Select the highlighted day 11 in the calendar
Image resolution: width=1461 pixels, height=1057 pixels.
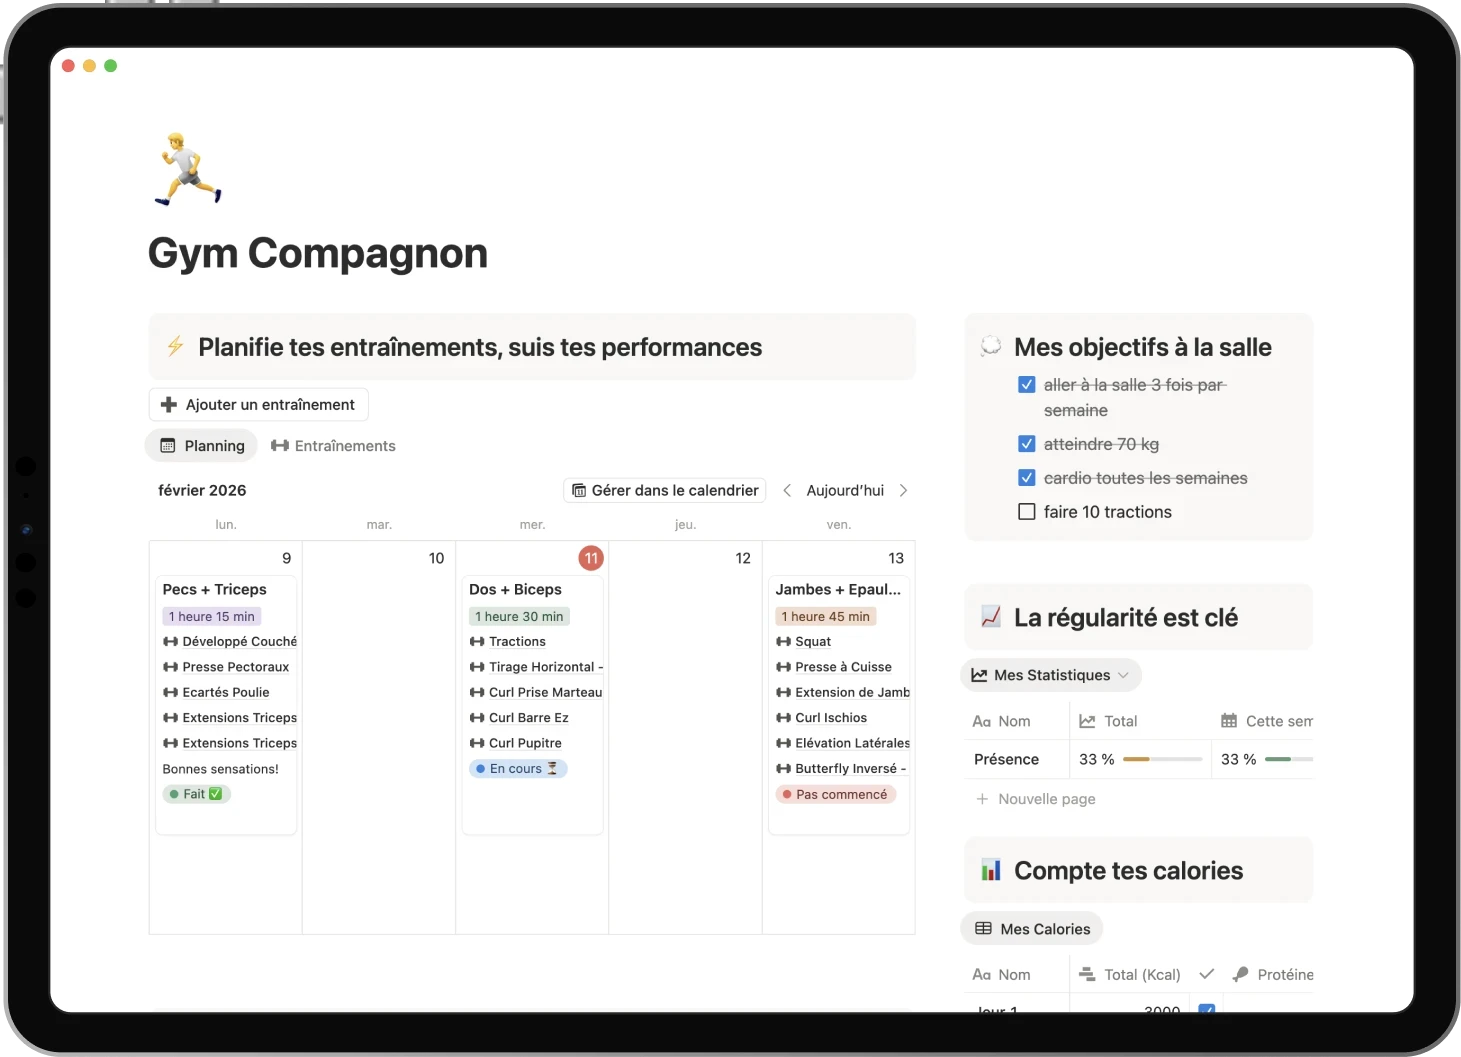(591, 558)
